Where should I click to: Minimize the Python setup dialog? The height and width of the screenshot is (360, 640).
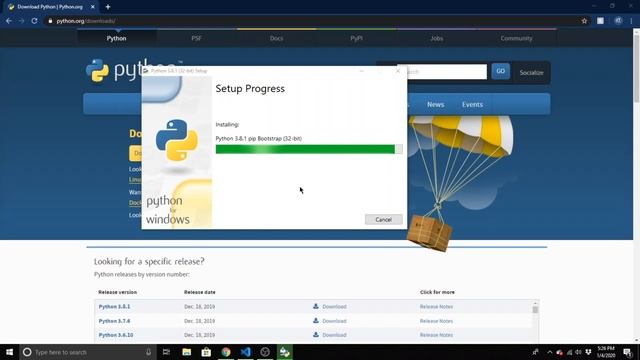[x=362, y=71]
